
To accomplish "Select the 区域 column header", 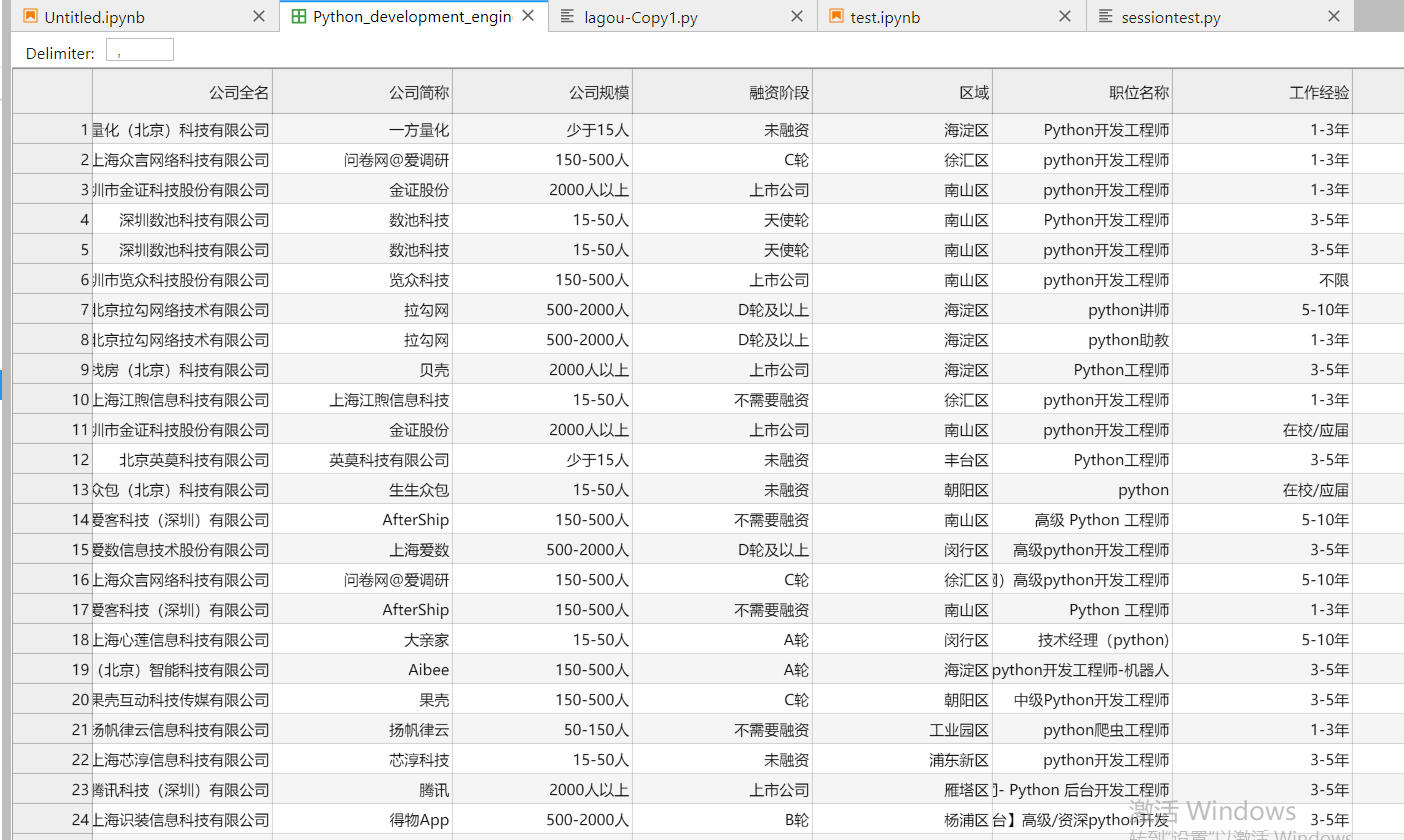I will pyautogui.click(x=902, y=92).
